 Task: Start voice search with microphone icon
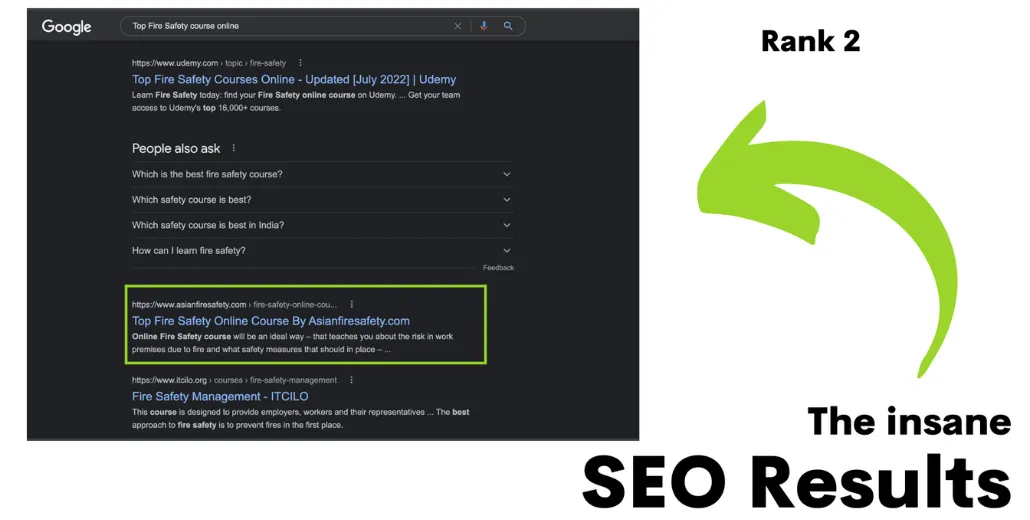point(484,26)
